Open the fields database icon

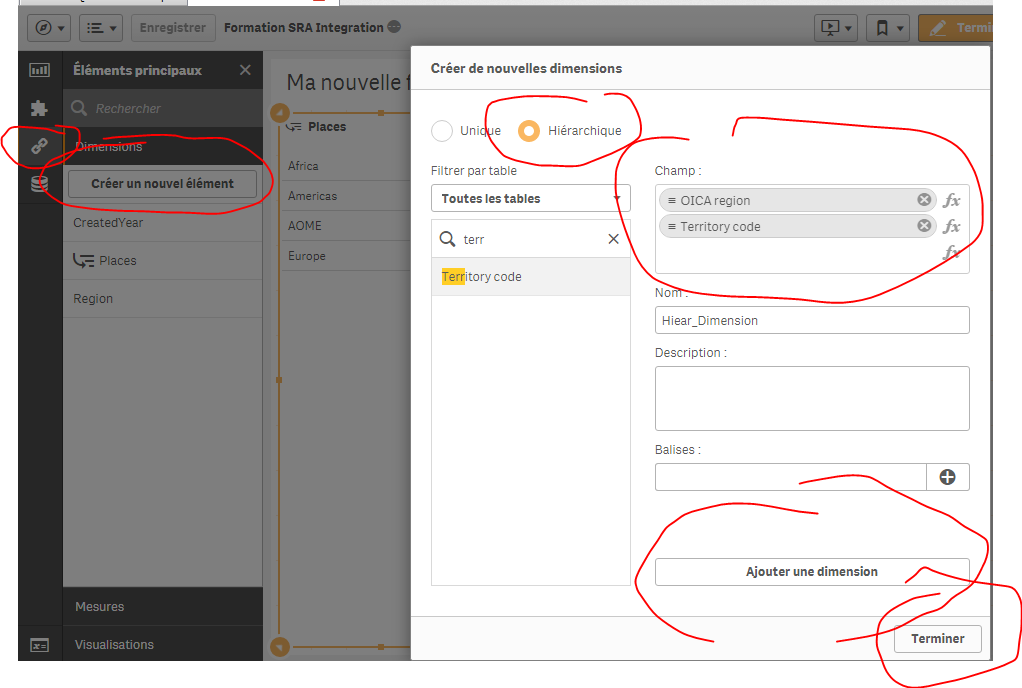(39, 184)
